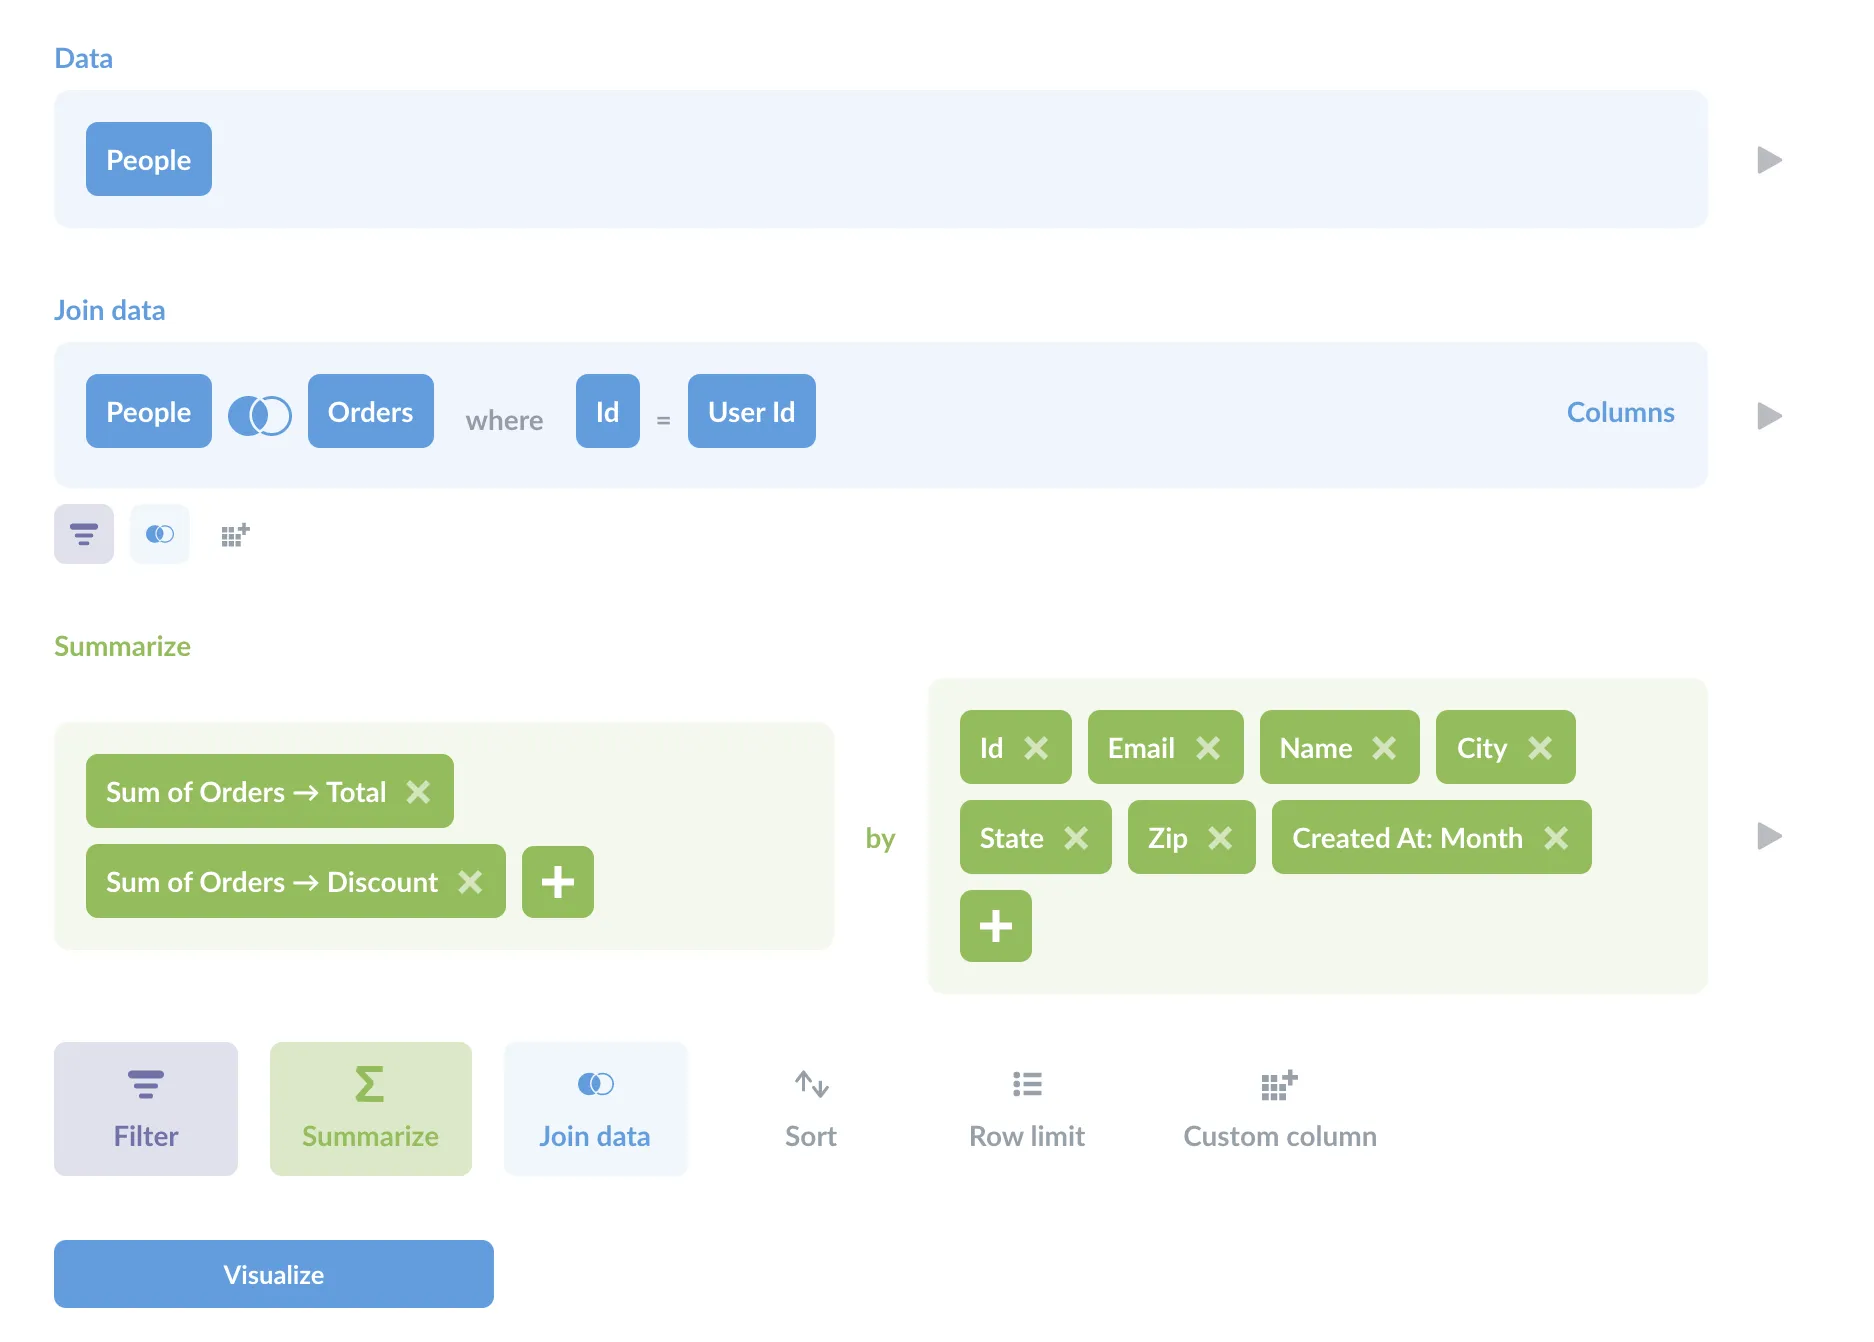Image resolution: width=1874 pixels, height=1342 pixels.
Task: Change the People data source table
Action: point(149,160)
